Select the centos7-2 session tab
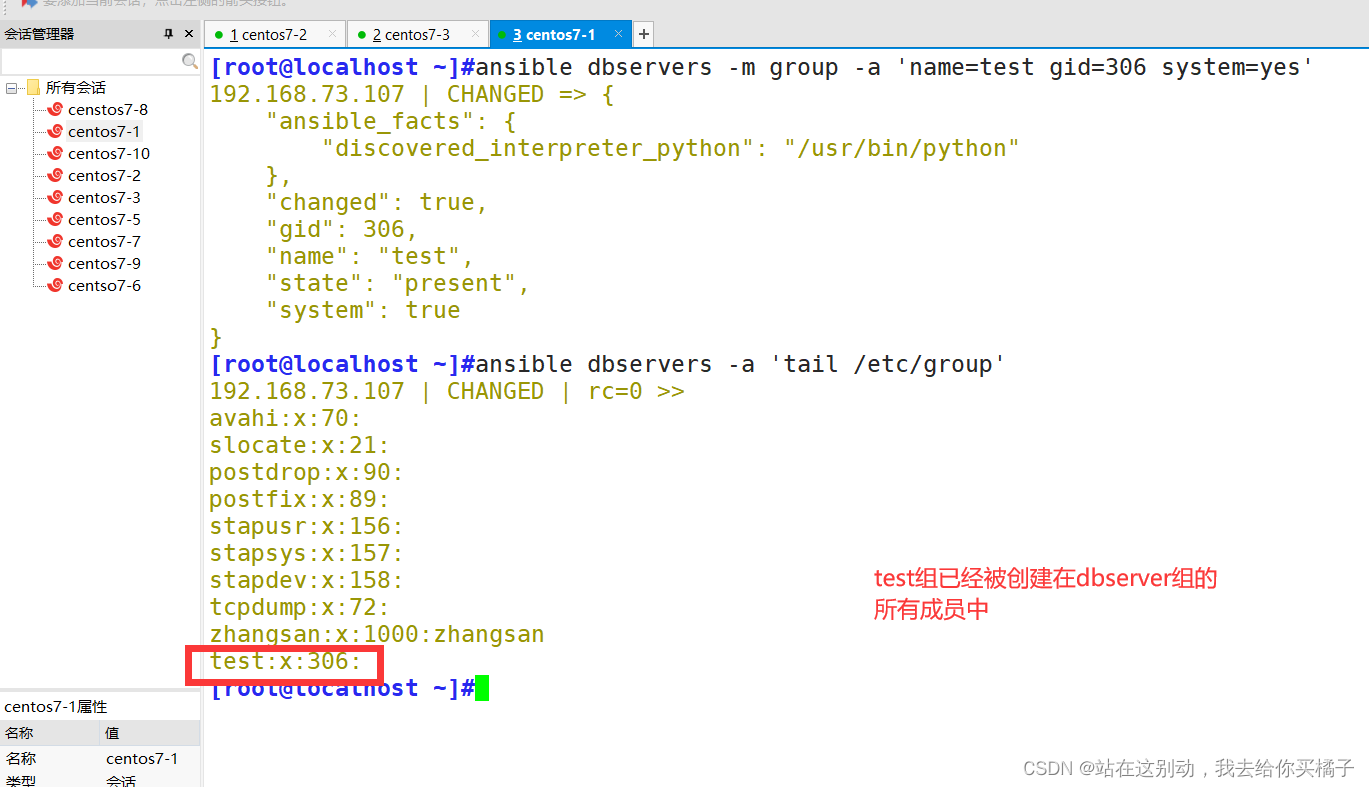 click(x=275, y=34)
